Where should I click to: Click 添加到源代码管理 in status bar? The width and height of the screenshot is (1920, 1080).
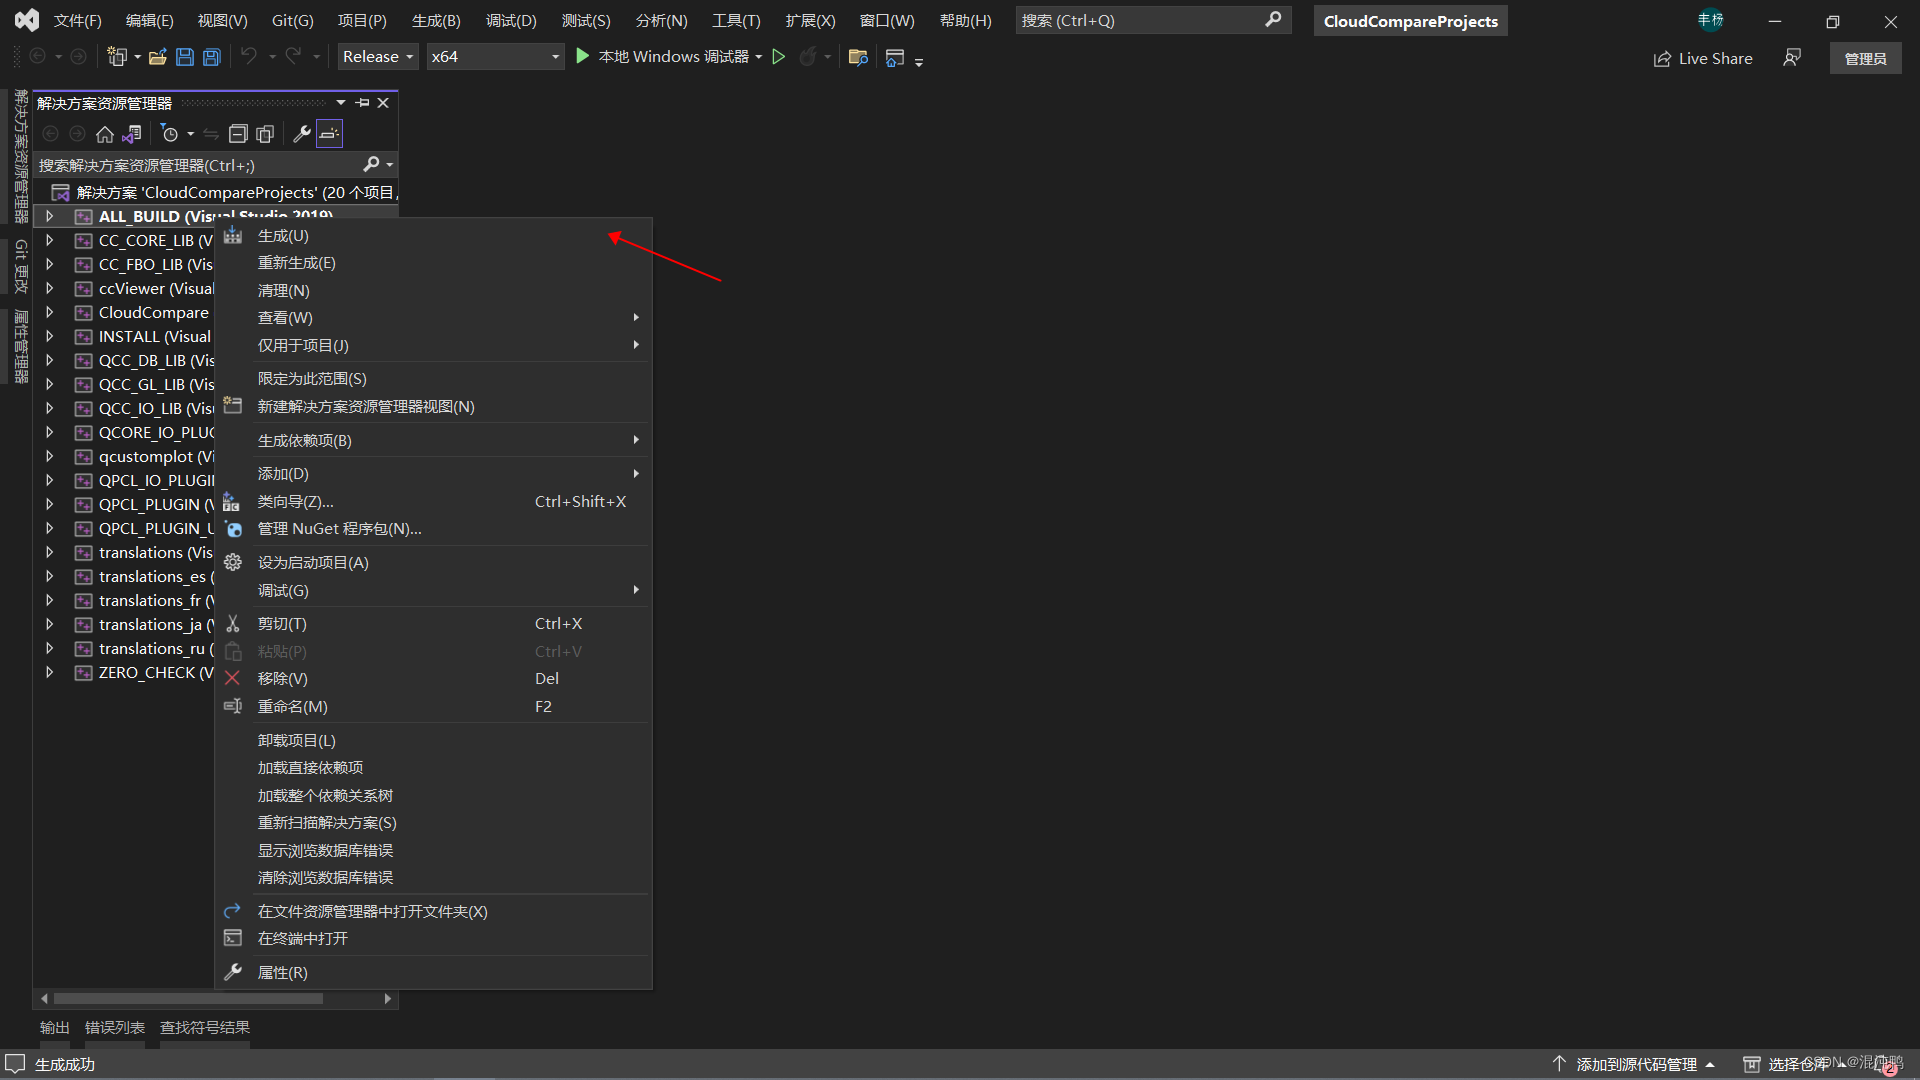(1636, 1065)
